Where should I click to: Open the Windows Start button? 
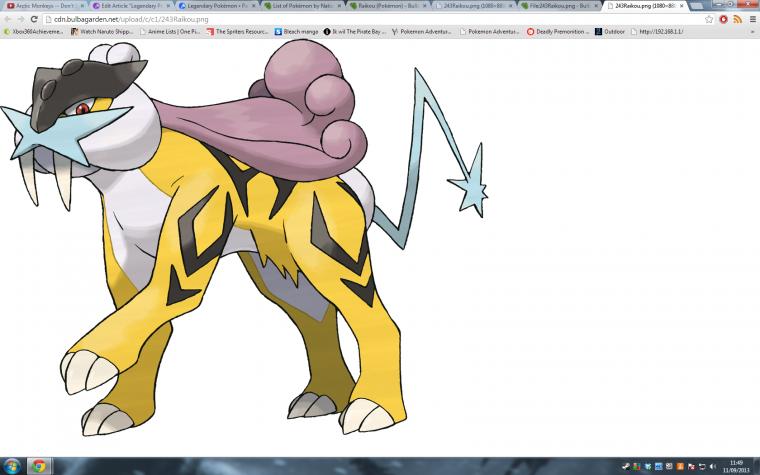[x=11, y=466]
